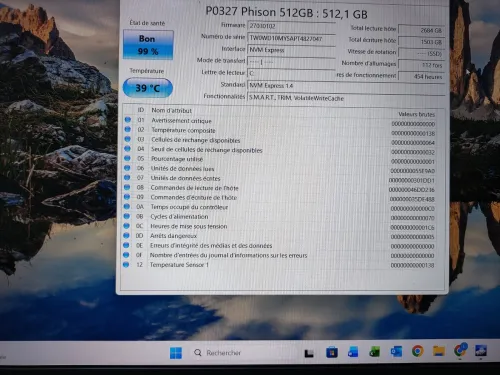Click the Firmware value field
Viewport: 500px width, 375px height.
[x=291, y=26]
